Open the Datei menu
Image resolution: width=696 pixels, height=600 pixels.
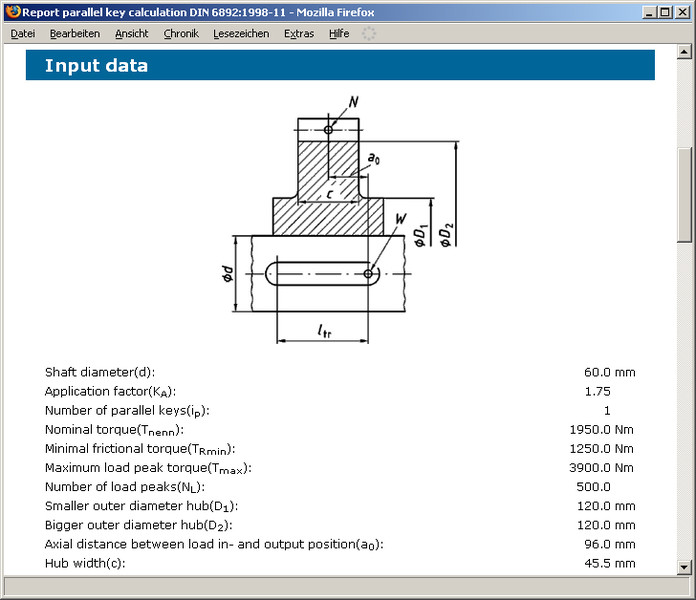click(22, 33)
